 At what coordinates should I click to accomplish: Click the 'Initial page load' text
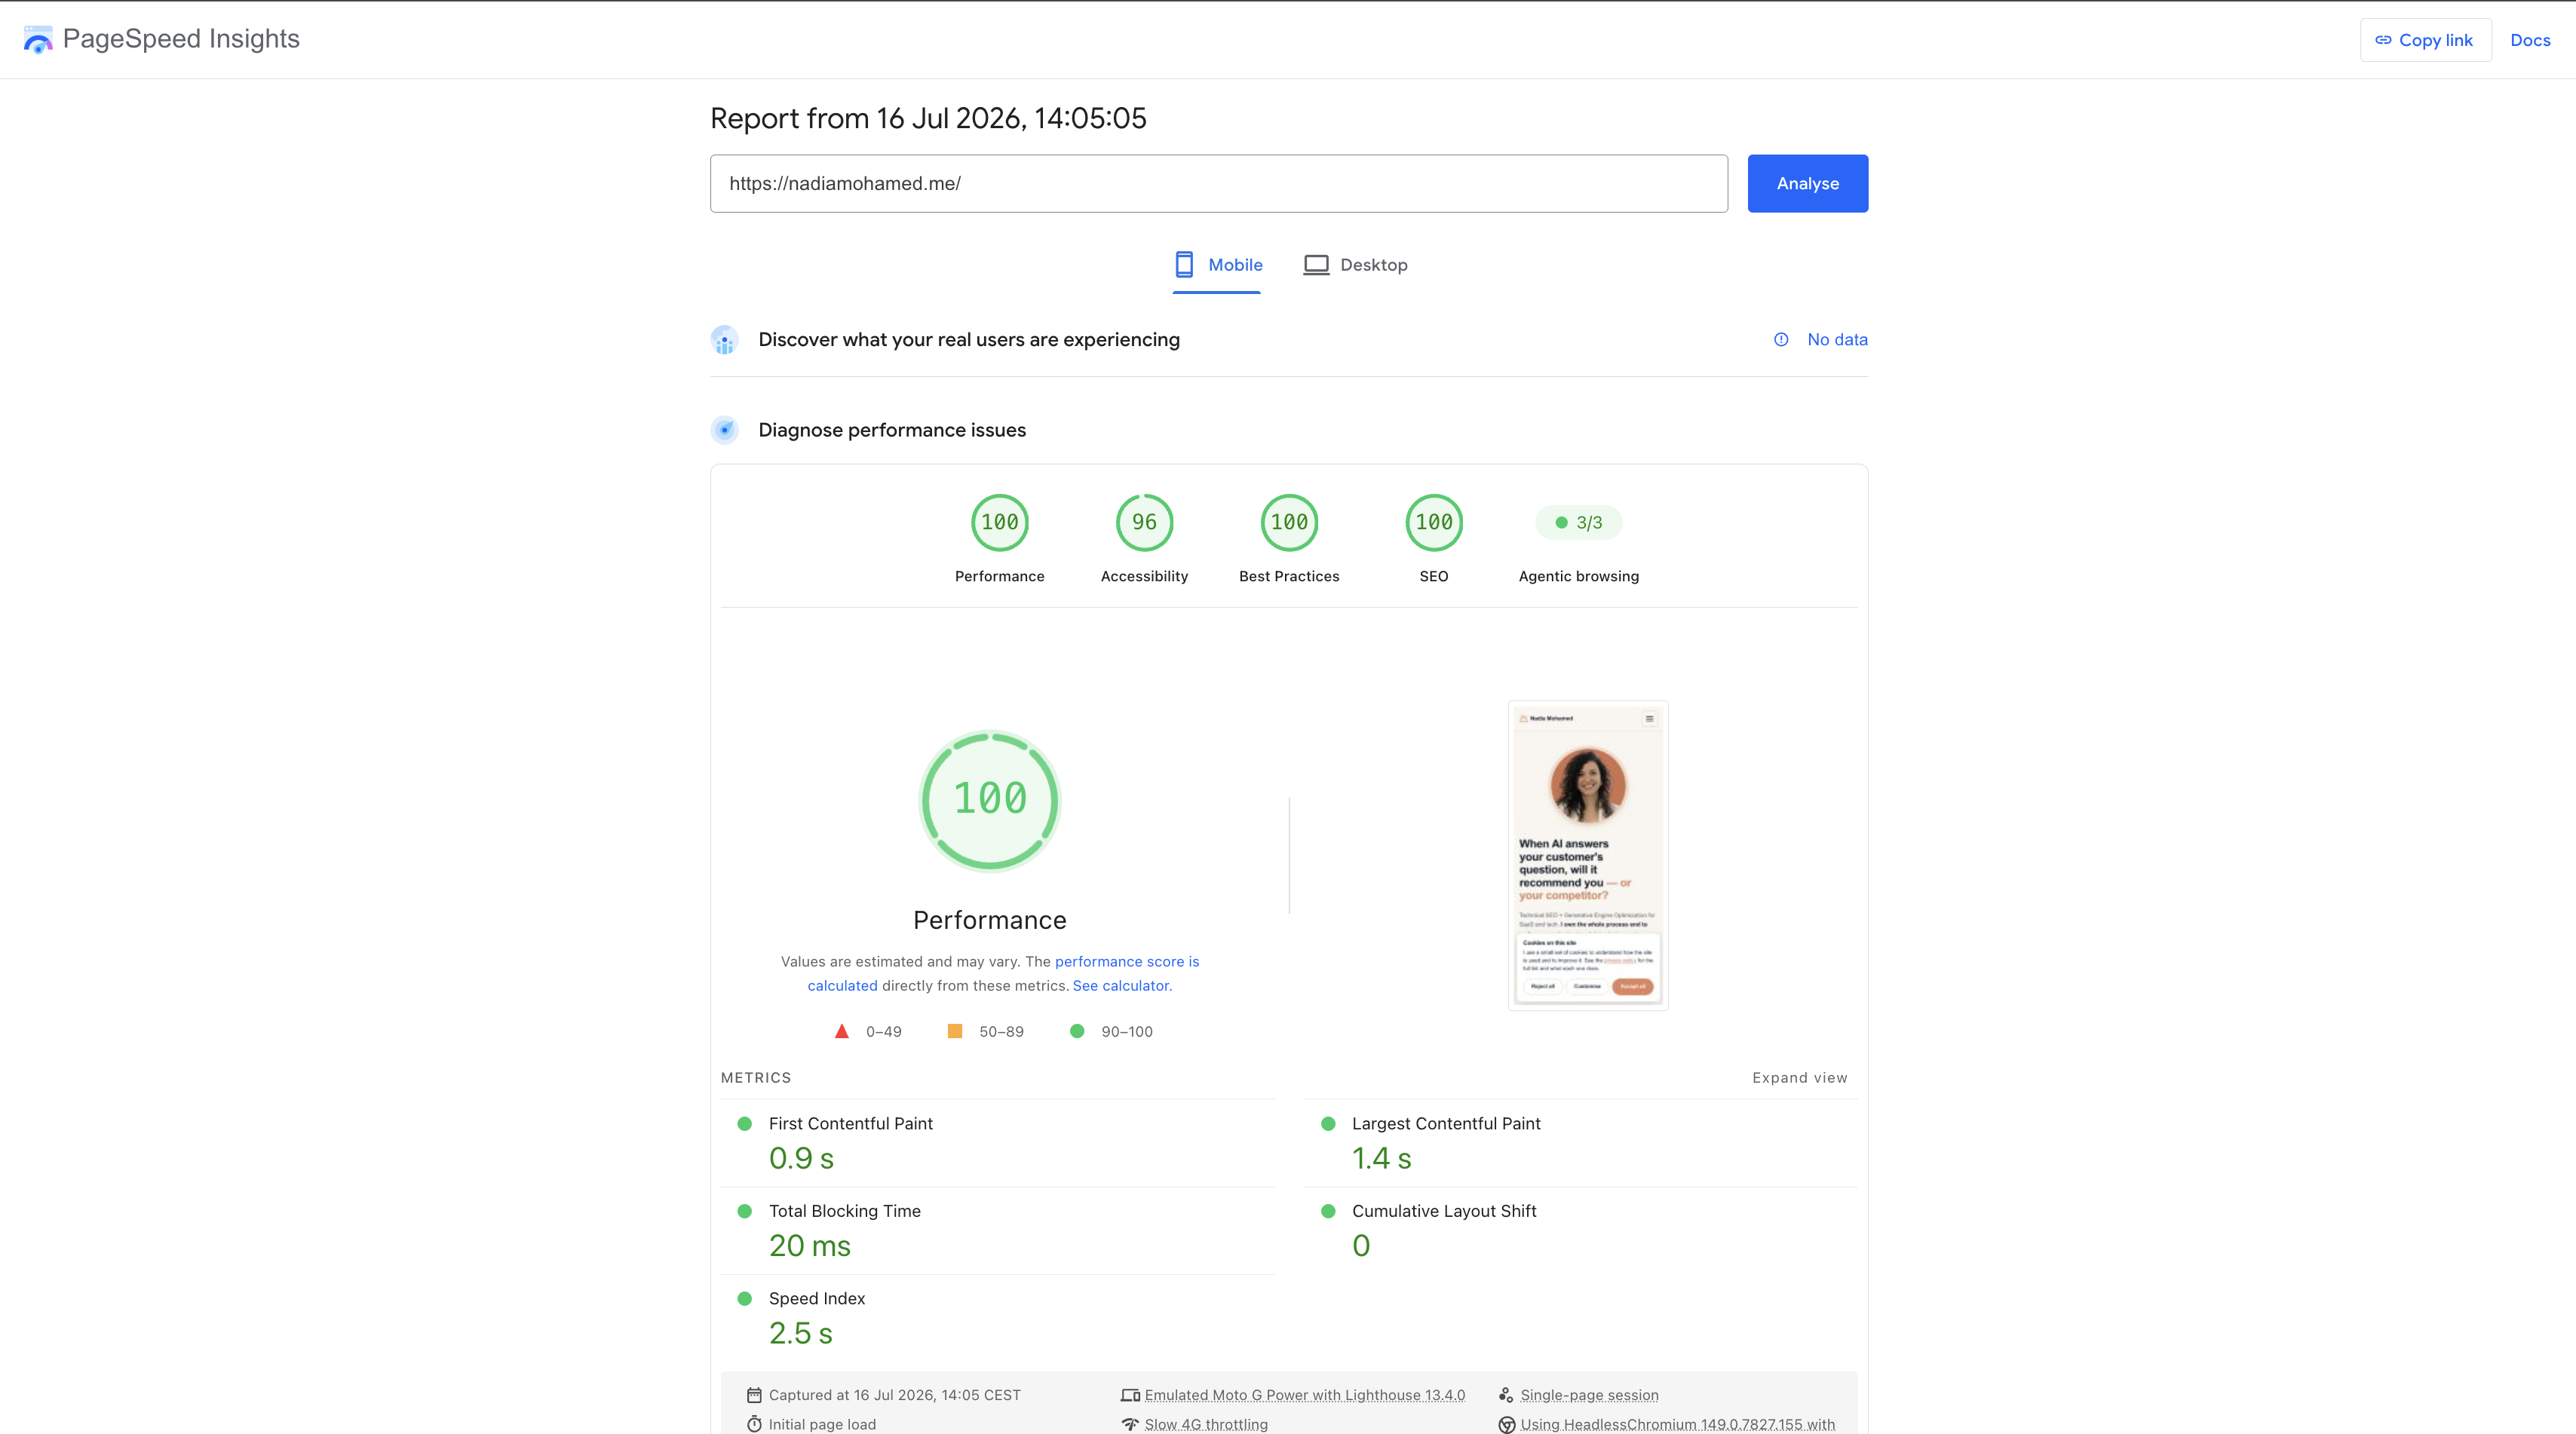[821, 1424]
